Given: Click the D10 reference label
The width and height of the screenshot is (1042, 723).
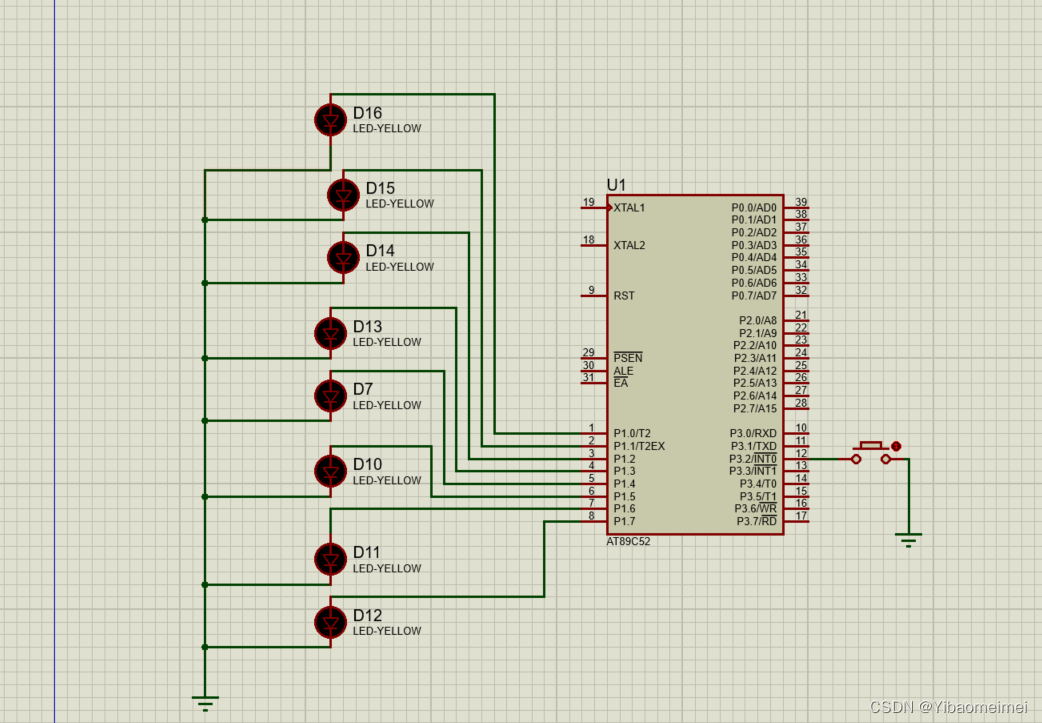Looking at the screenshot, I should (x=367, y=464).
